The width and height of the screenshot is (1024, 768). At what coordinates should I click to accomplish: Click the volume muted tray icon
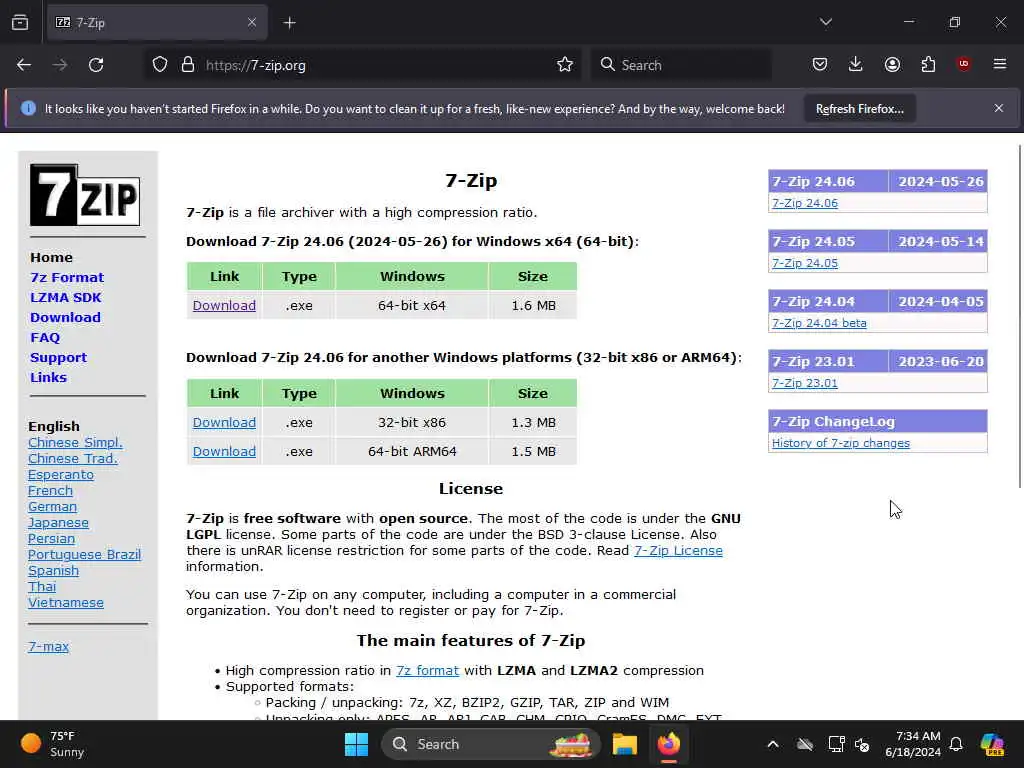[x=863, y=744]
